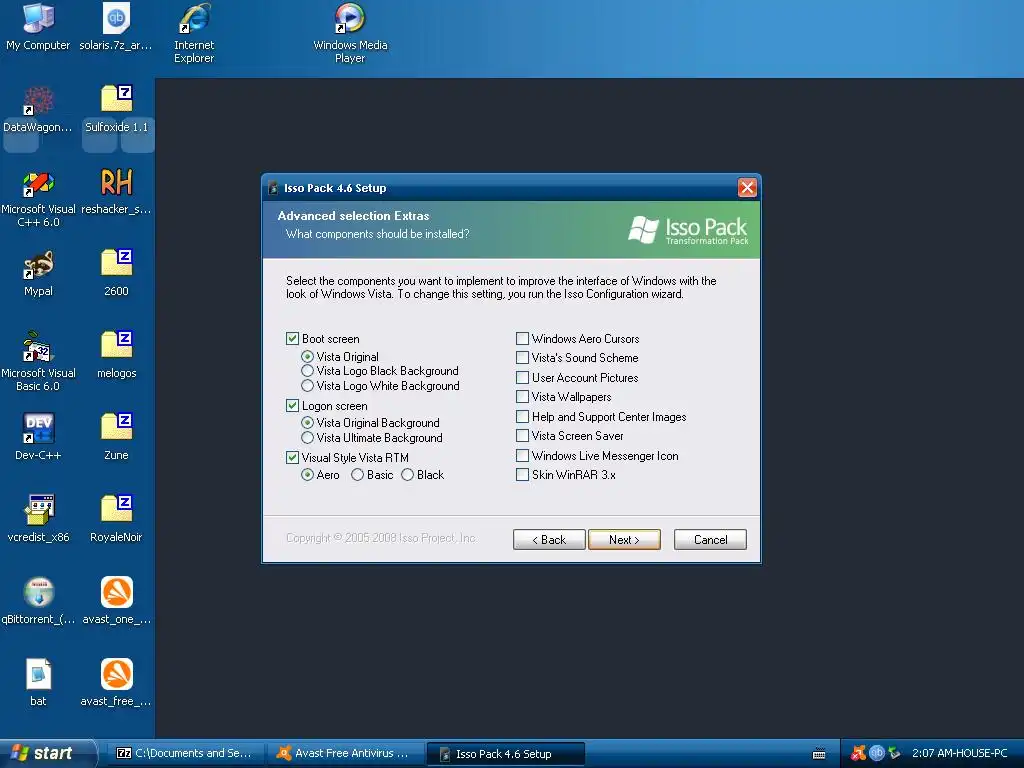
Task: Select Vista Original Background logon radio
Action: point(307,423)
